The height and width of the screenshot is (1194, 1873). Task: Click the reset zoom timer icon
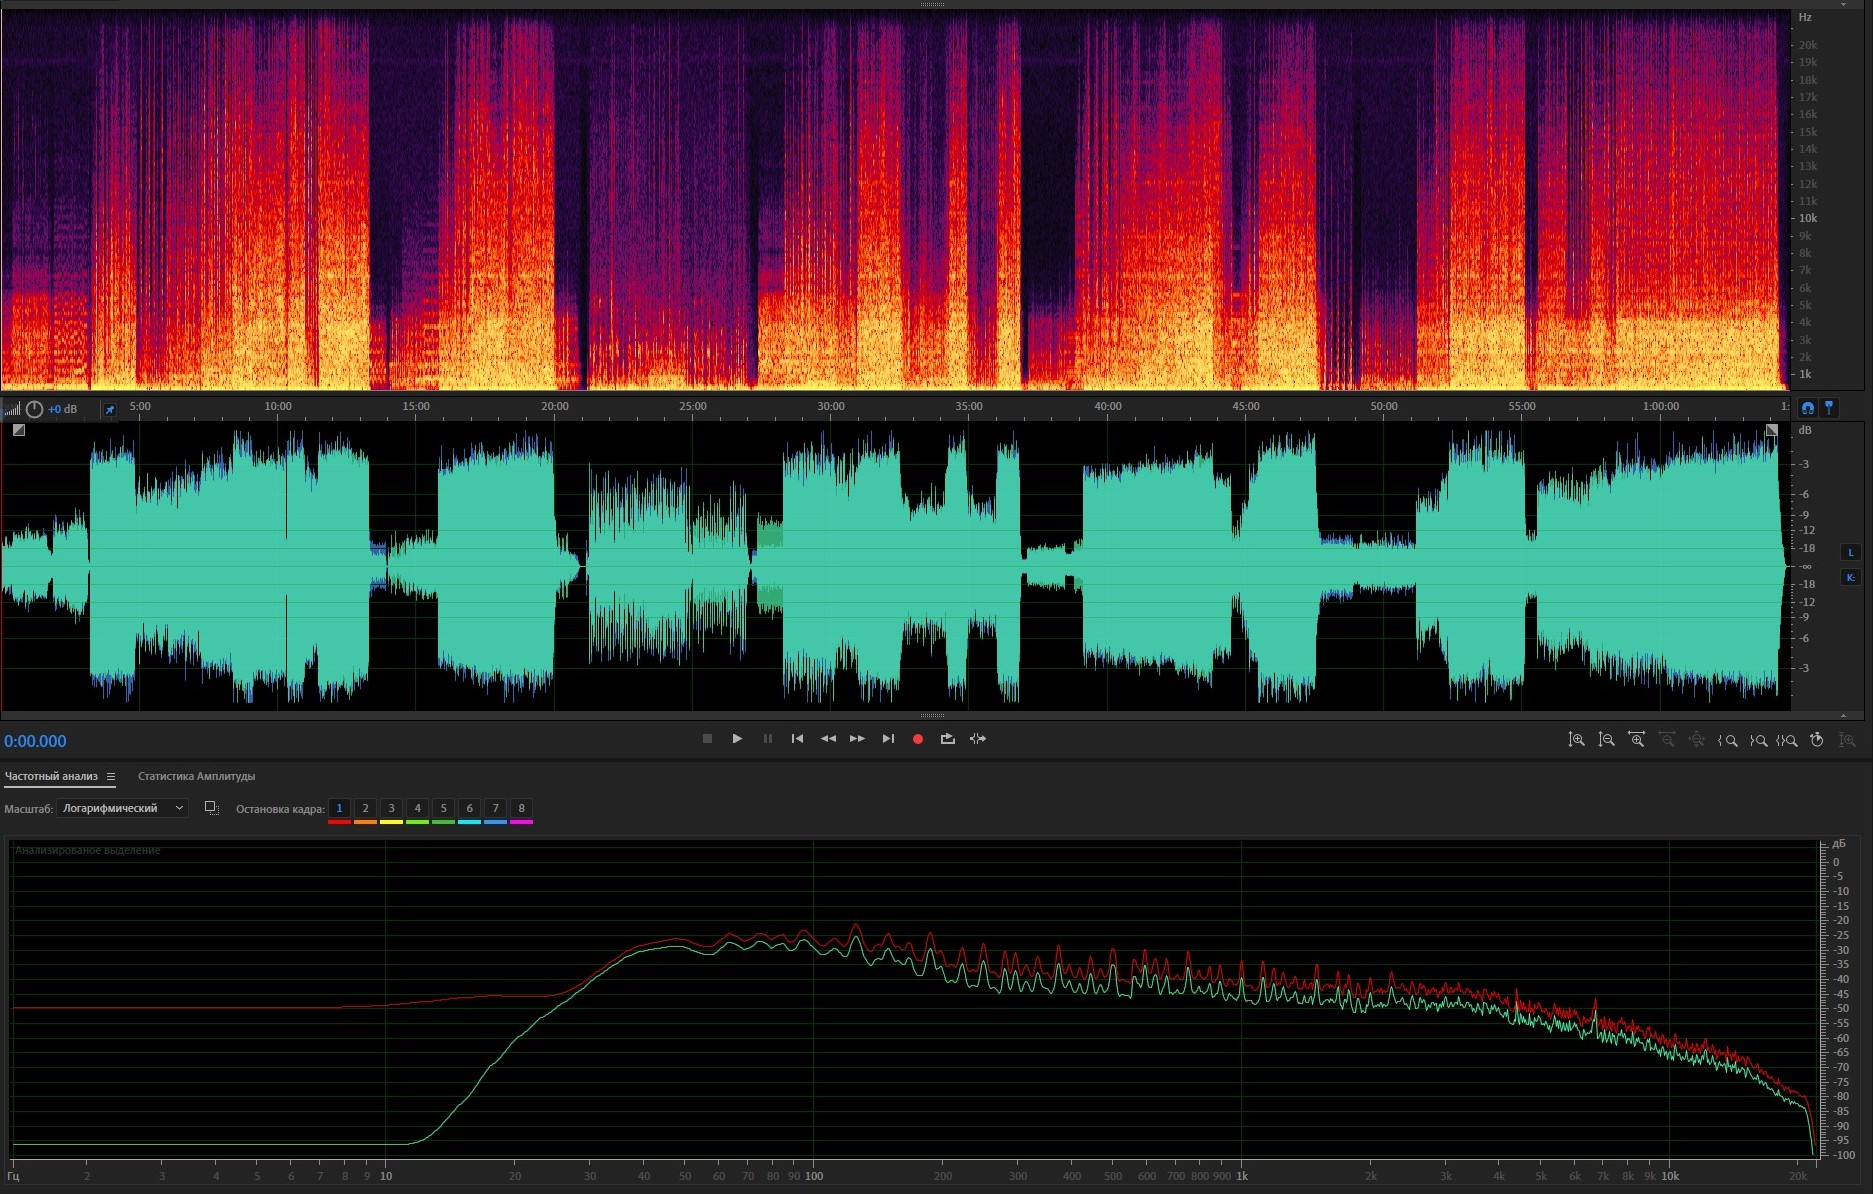[x=1817, y=740]
